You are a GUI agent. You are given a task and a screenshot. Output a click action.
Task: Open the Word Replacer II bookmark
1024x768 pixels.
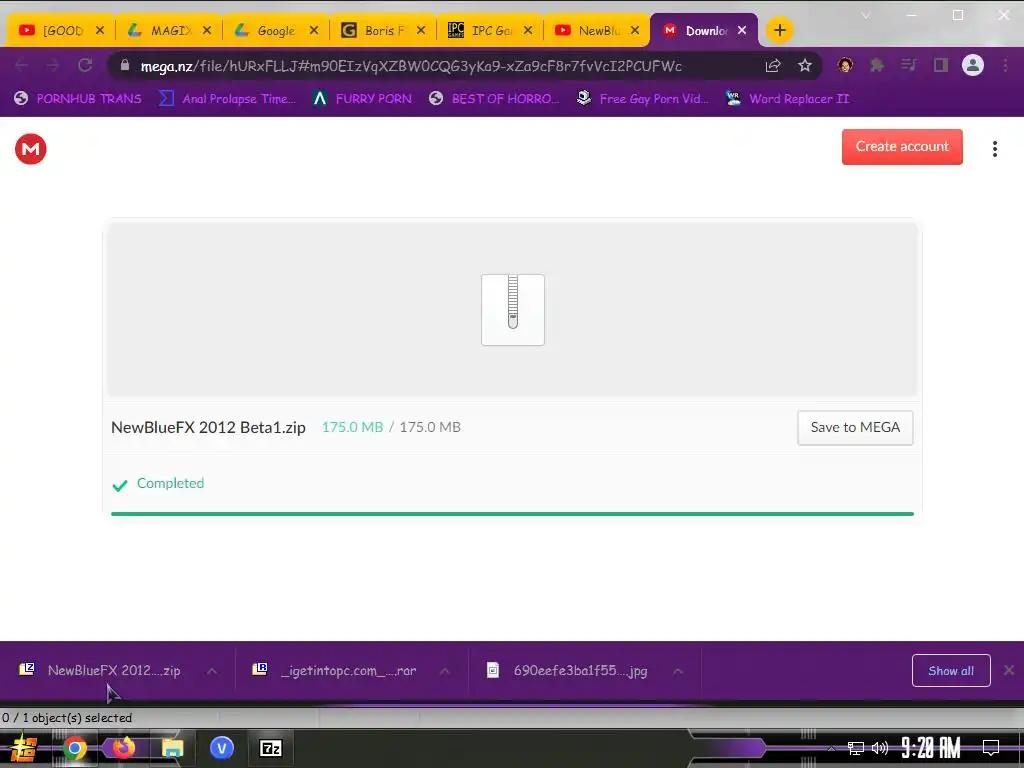(788, 99)
